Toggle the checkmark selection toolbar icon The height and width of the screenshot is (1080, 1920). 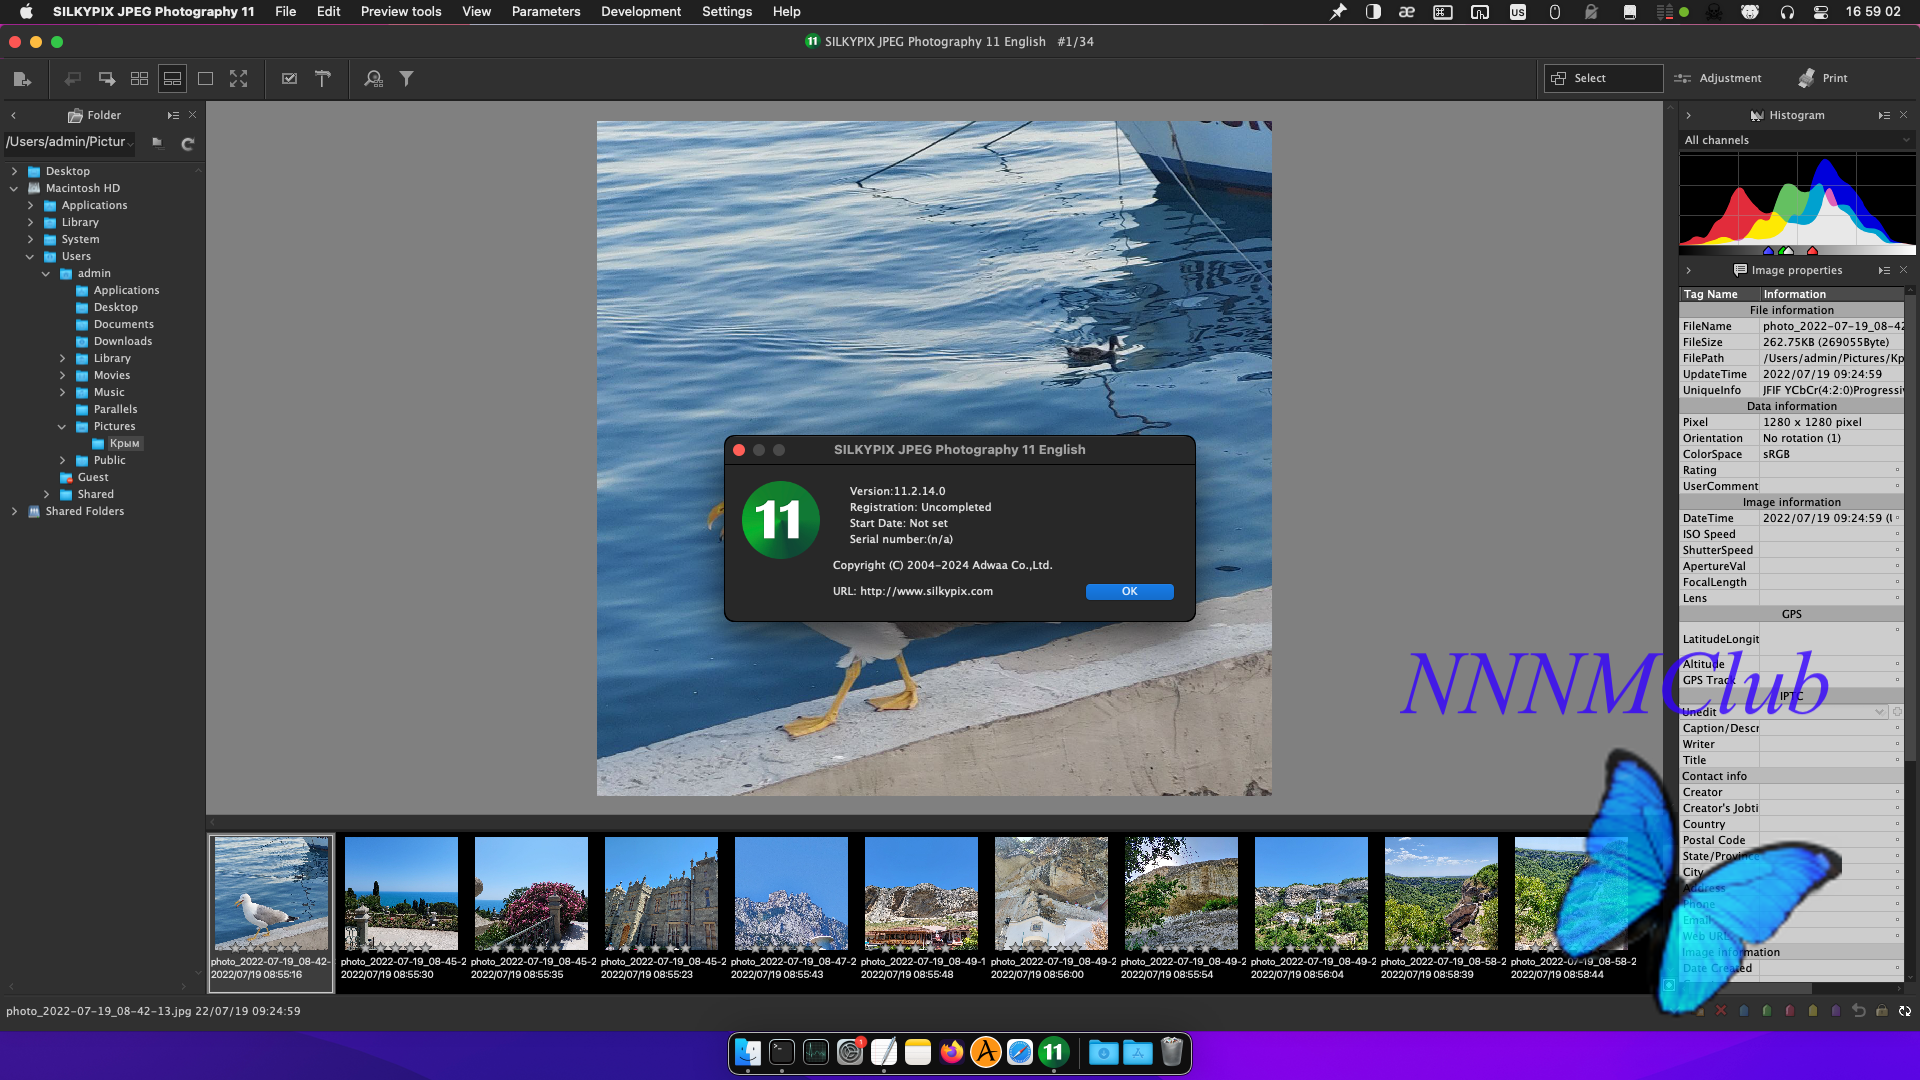(x=289, y=79)
